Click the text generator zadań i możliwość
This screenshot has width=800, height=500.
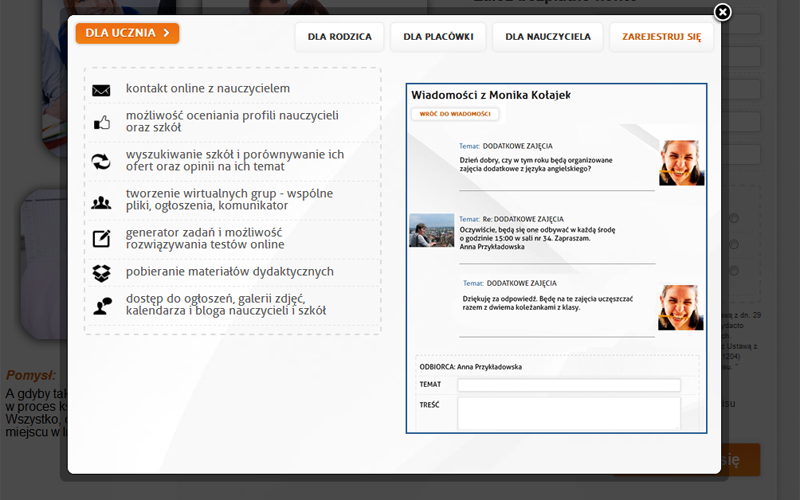(204, 232)
